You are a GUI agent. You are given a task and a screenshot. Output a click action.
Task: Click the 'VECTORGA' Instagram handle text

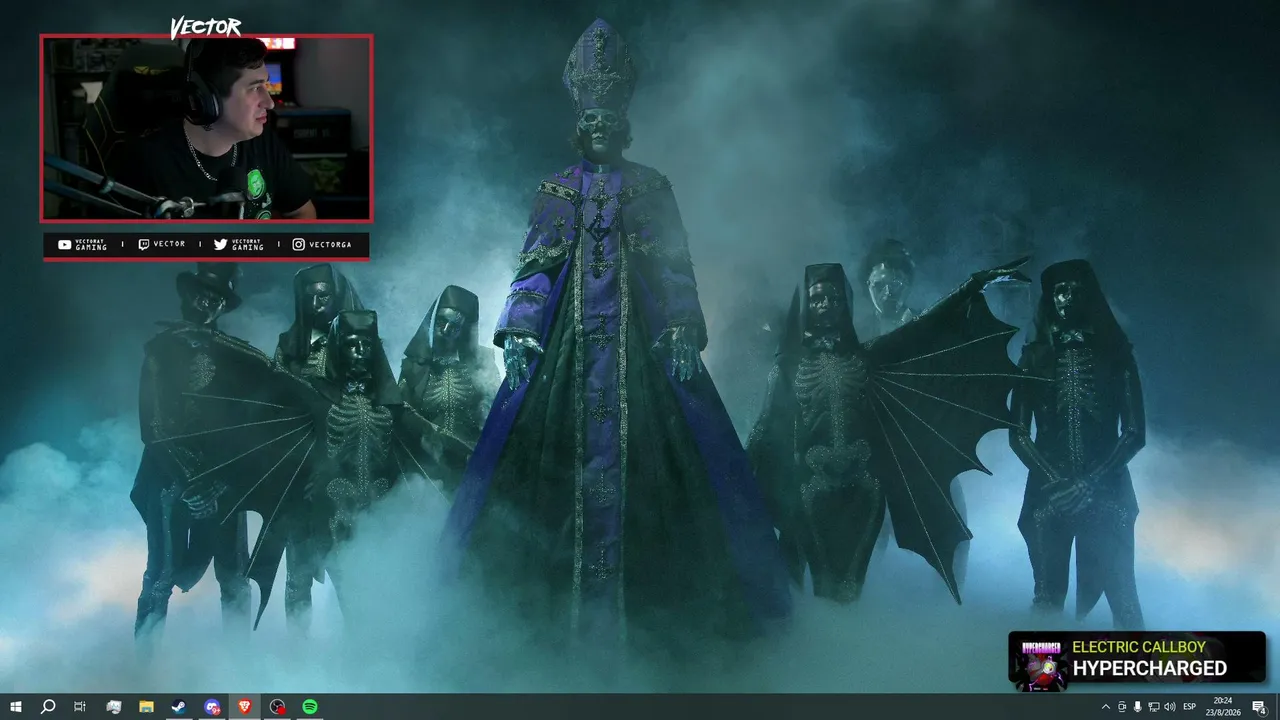coord(331,245)
